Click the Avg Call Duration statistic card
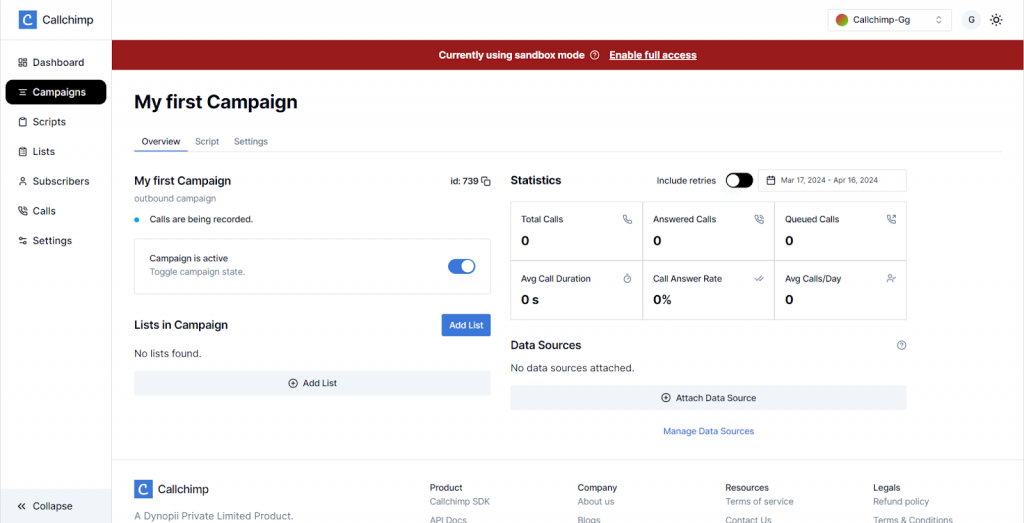The width and height of the screenshot is (1024, 523). tap(577, 290)
